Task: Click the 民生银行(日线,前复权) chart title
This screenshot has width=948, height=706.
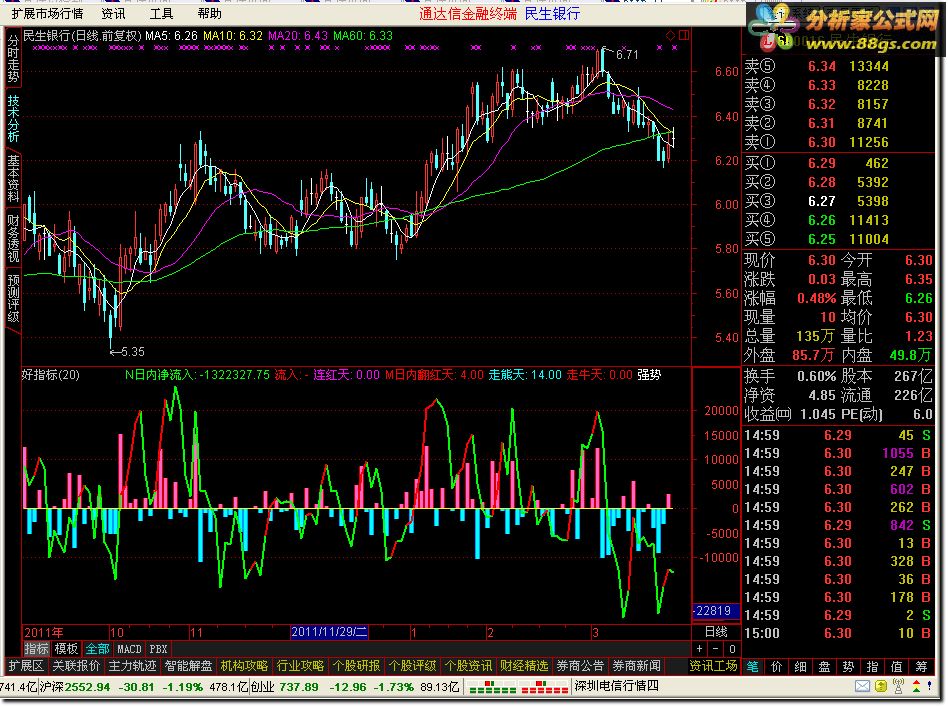Action: click(82, 36)
